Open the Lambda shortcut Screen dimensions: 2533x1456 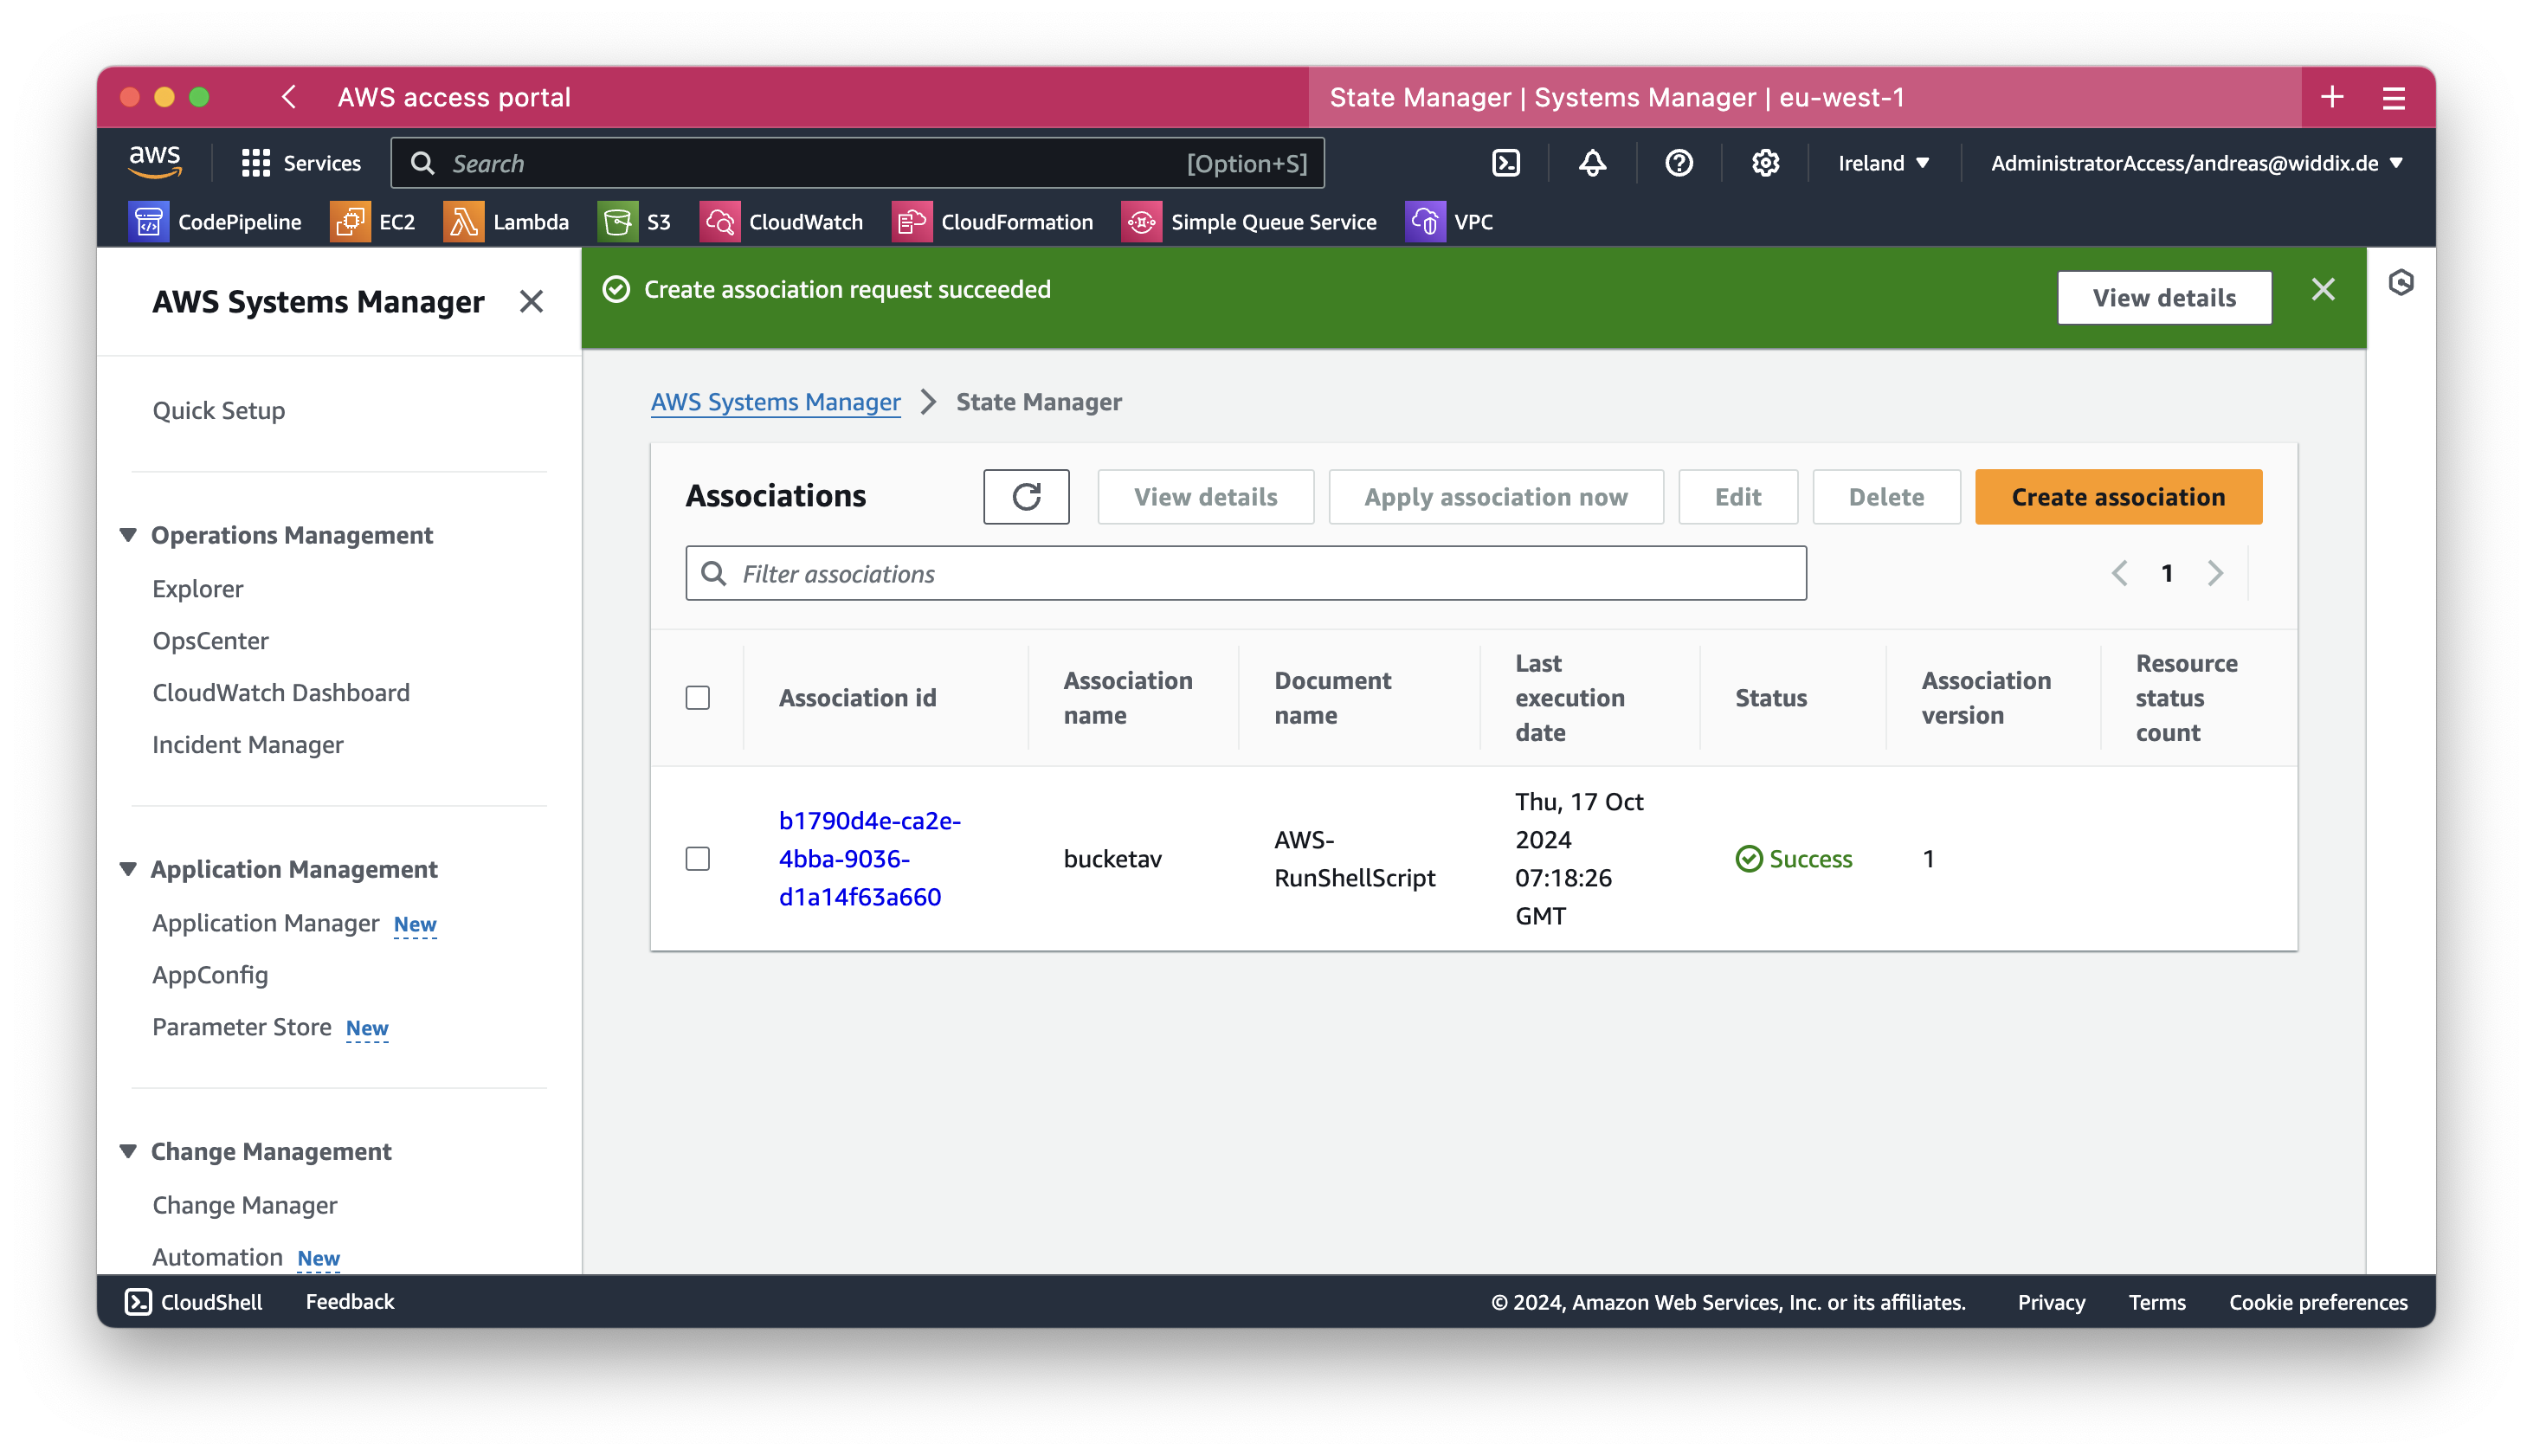point(506,222)
